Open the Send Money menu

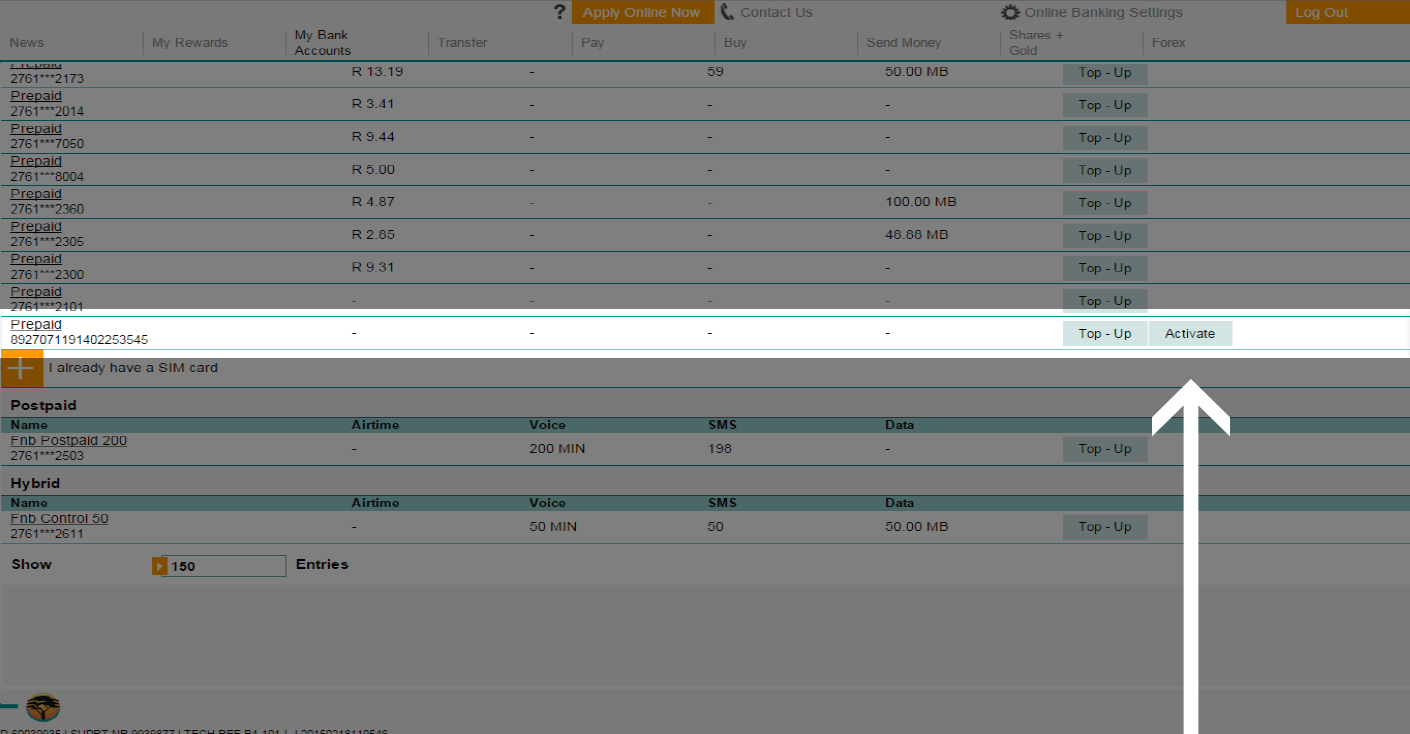pos(904,43)
